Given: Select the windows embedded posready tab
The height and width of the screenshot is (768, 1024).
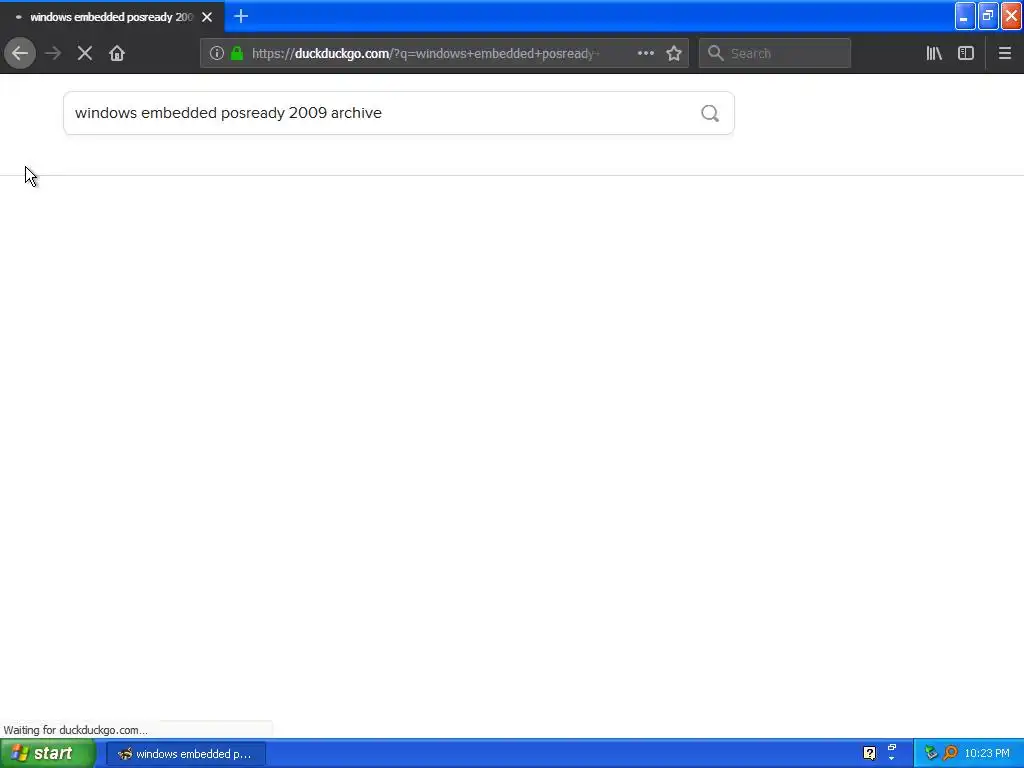Looking at the screenshot, I should 112,17.
